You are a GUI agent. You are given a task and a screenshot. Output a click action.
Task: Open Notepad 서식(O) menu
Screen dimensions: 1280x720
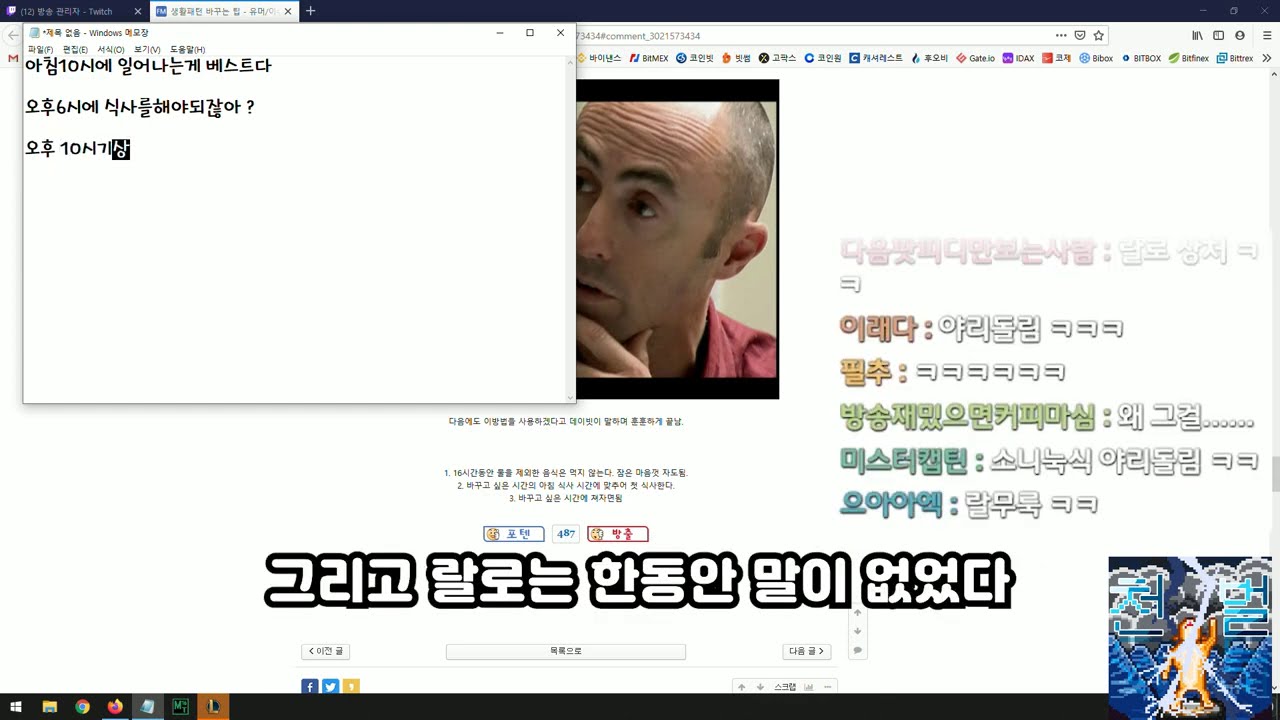(111, 49)
